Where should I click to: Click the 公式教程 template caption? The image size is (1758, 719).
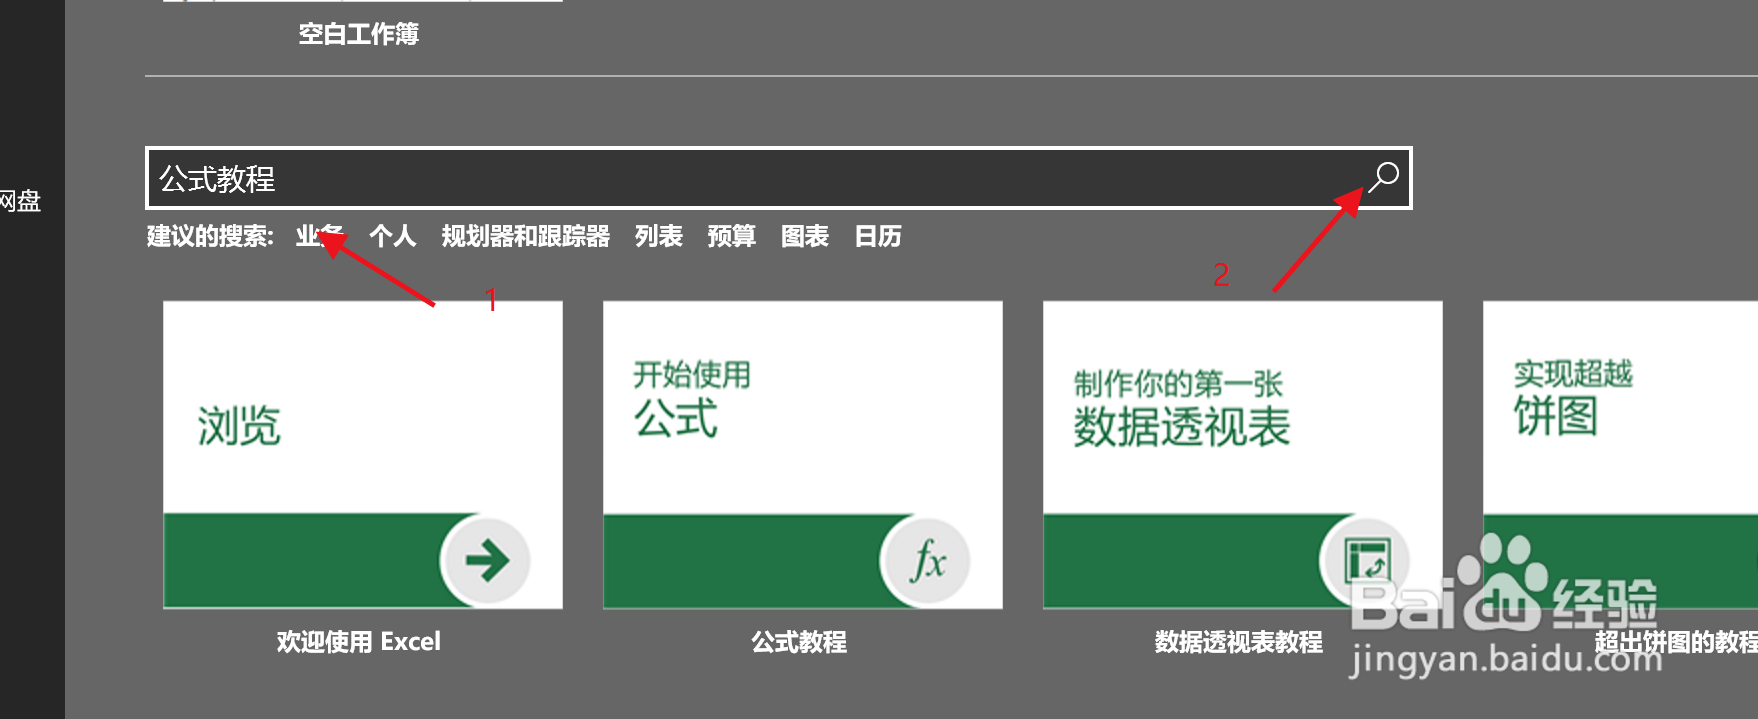[799, 642]
